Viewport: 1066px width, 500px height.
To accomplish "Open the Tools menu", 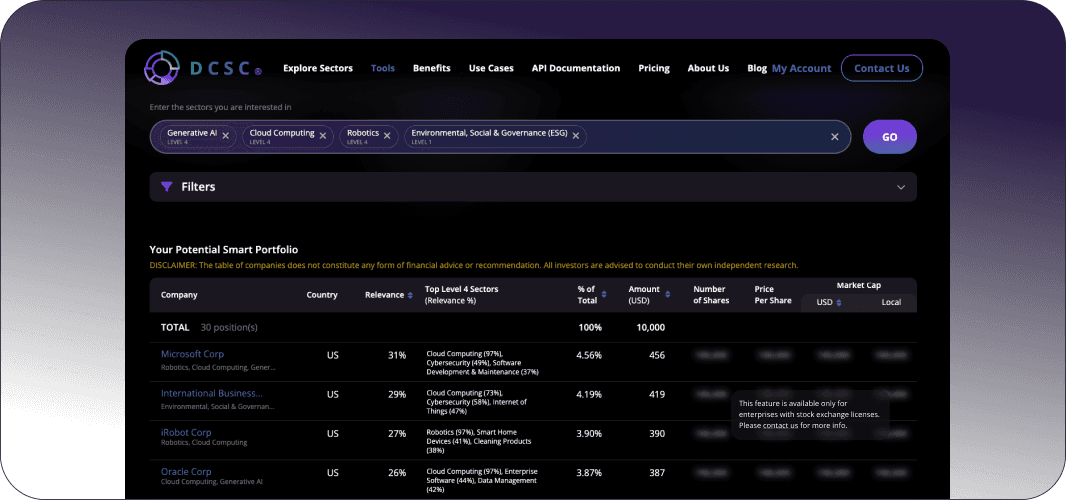I will click(383, 68).
